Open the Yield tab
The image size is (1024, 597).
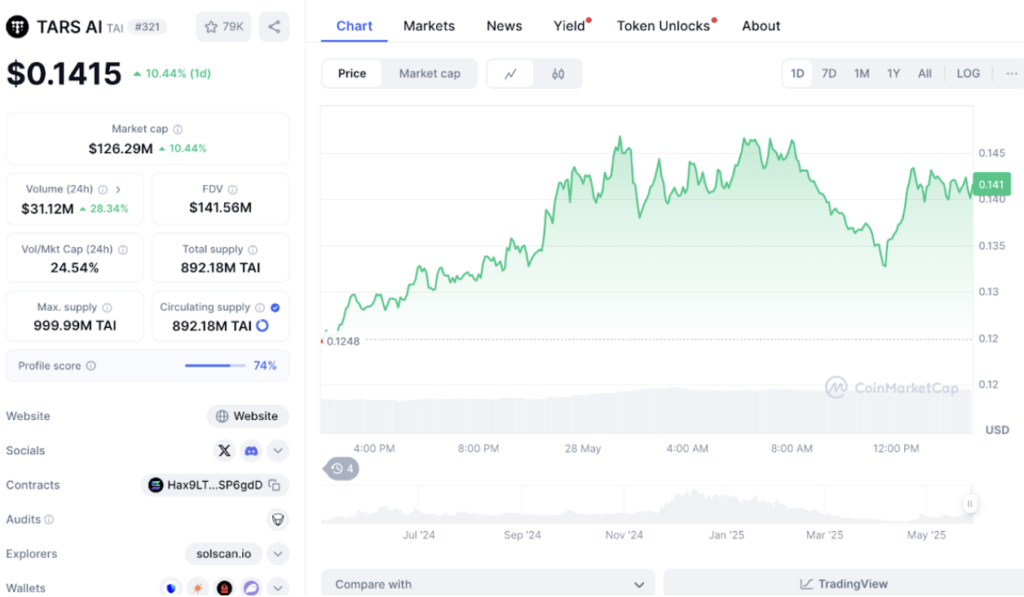[569, 26]
